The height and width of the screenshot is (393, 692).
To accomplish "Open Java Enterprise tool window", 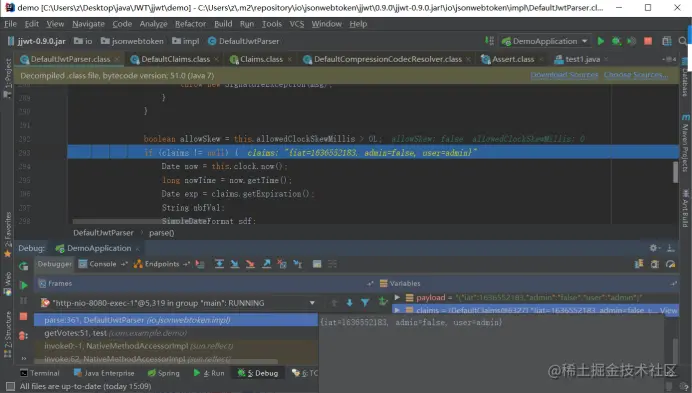I will pos(104,373).
